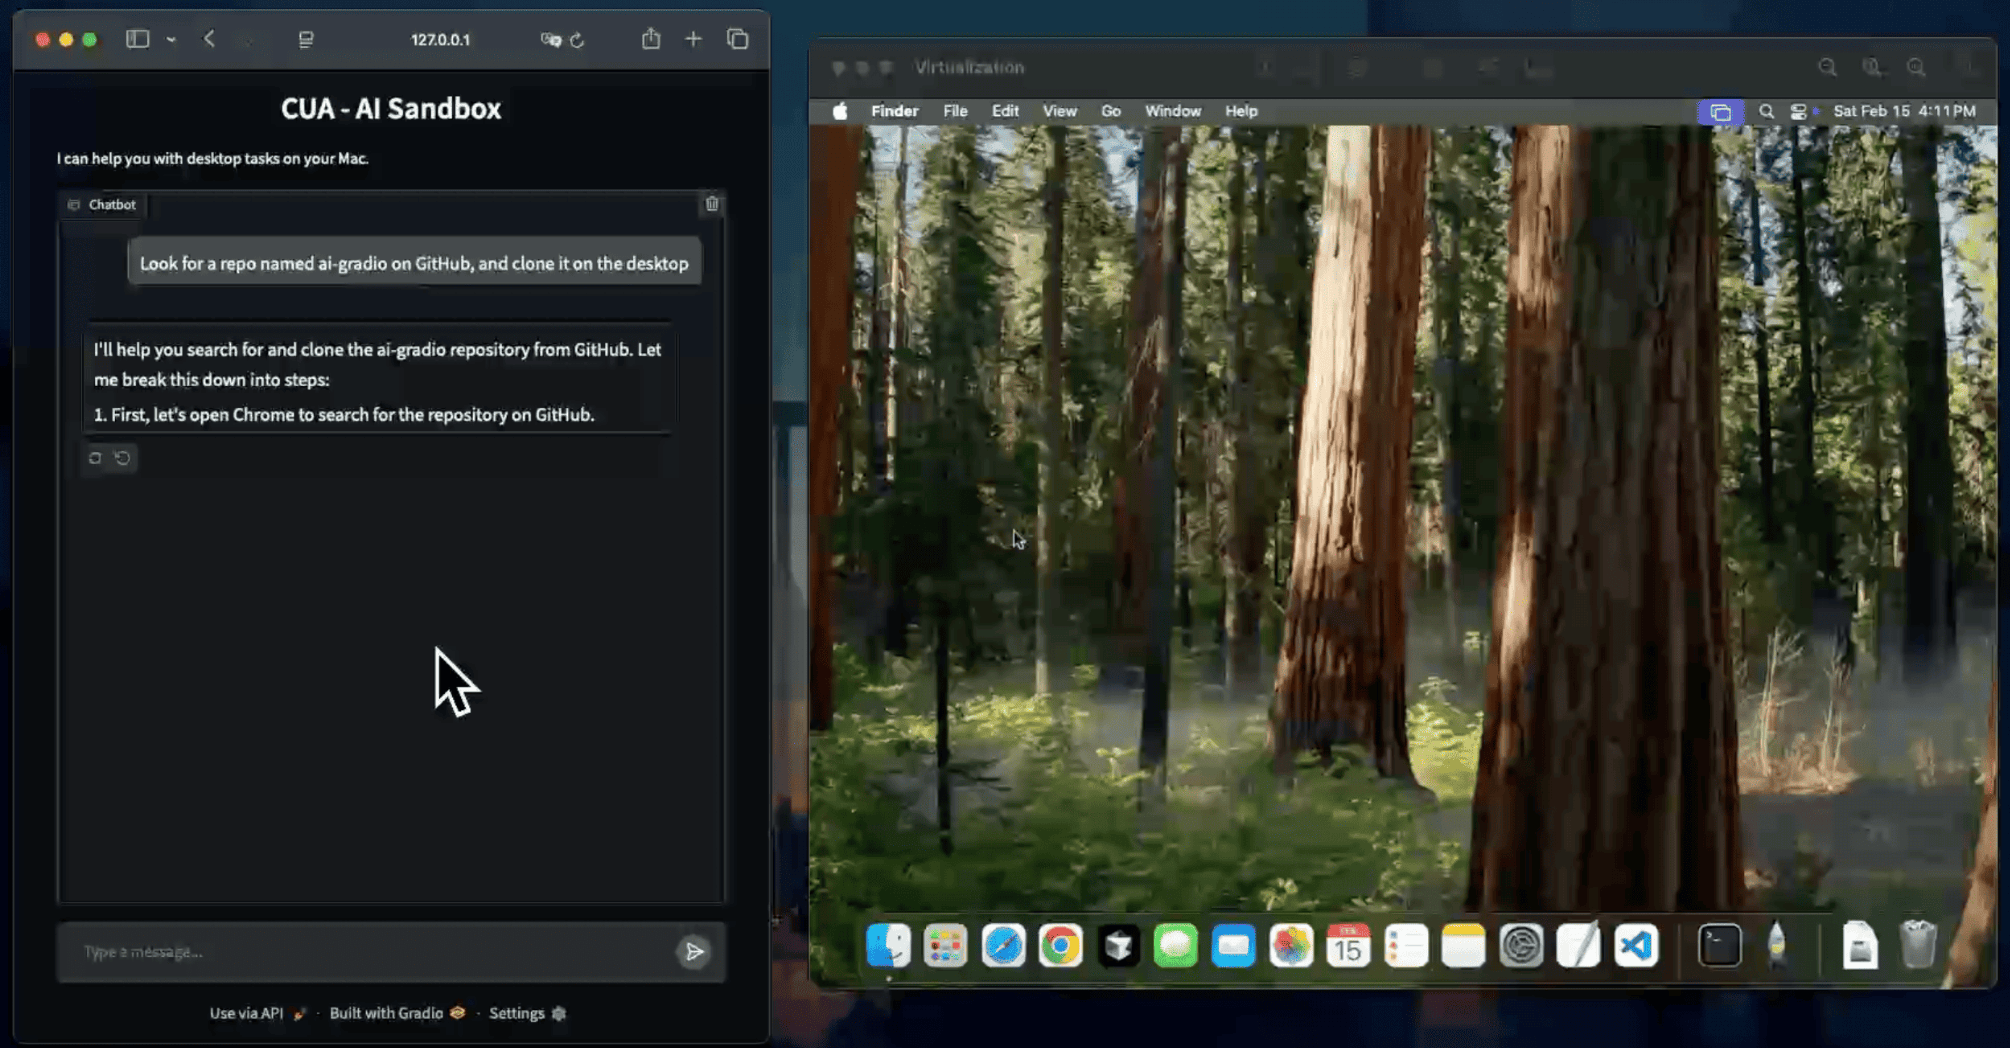Open Launchpad in the VM dock
This screenshot has height=1048, width=2010.
click(945, 945)
